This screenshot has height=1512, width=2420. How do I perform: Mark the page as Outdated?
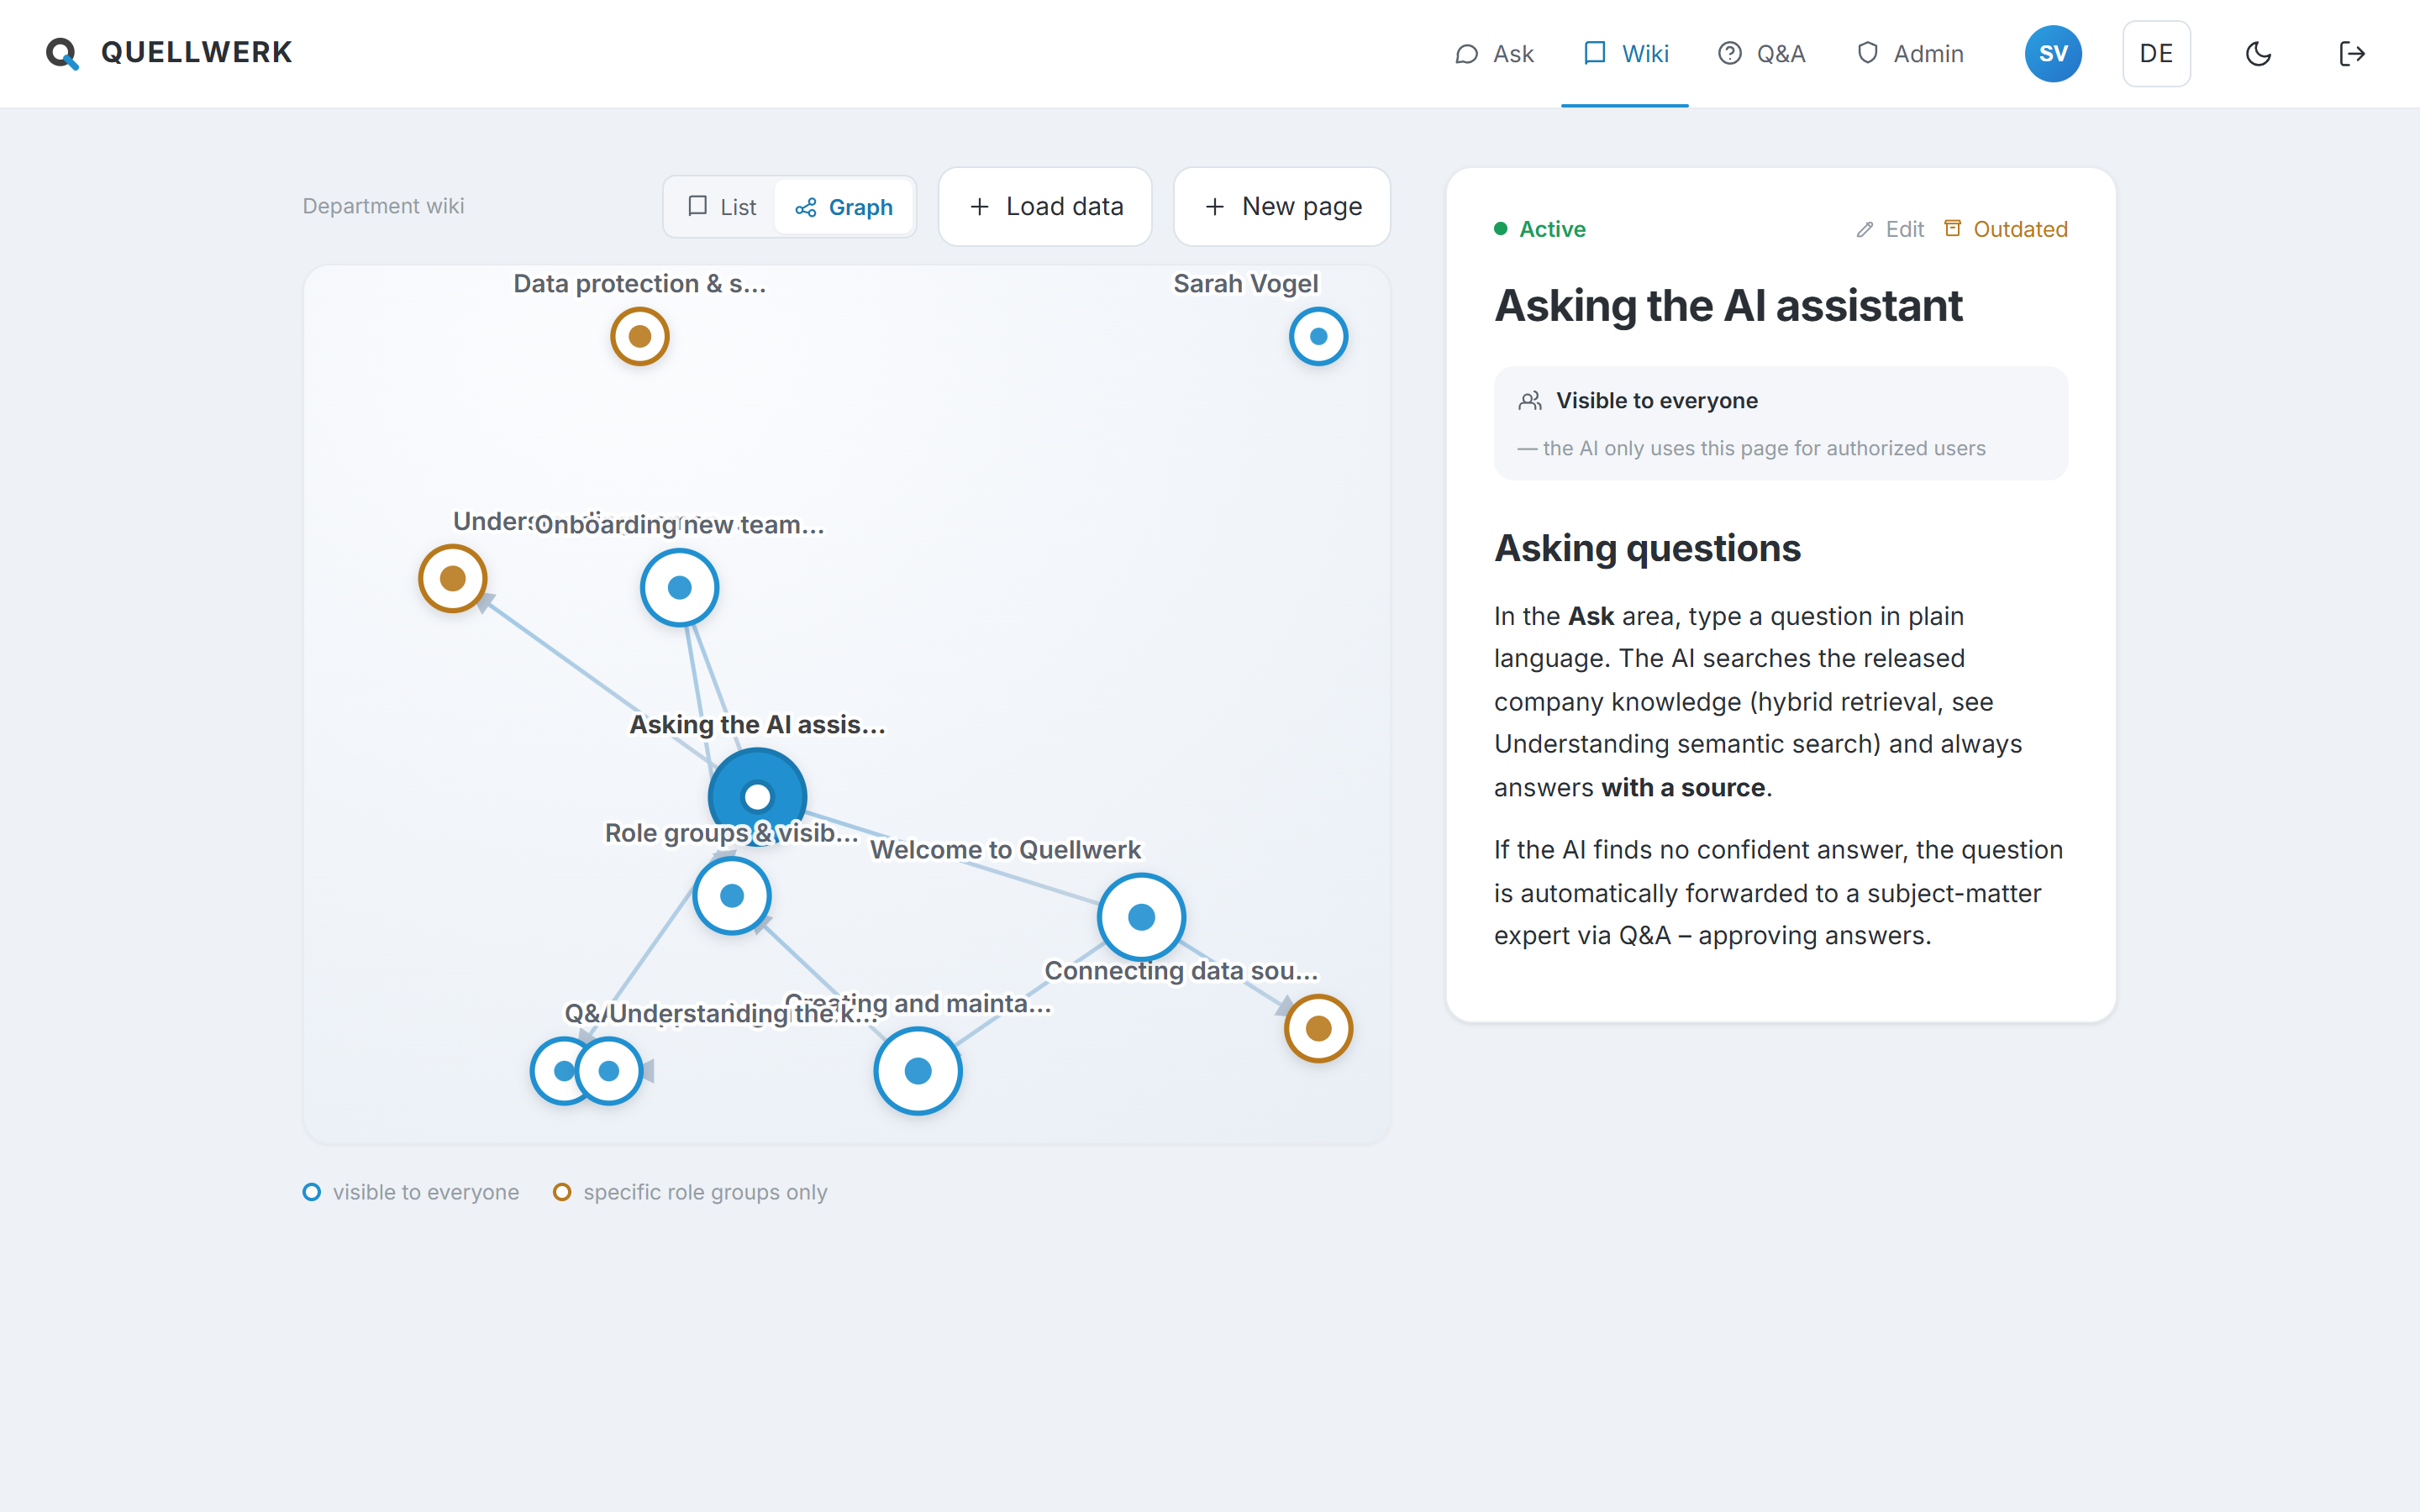(2006, 229)
